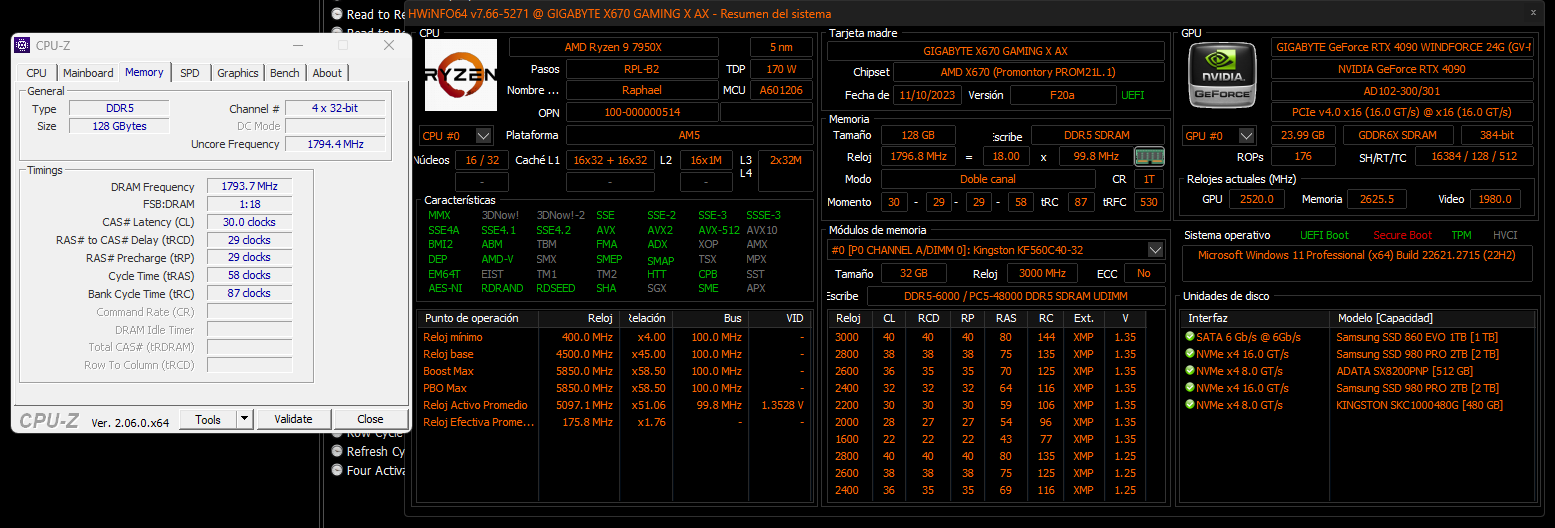The image size is (1555, 528).
Task: Click CAS# Latency value 30.0 clocks
Action: (x=249, y=222)
